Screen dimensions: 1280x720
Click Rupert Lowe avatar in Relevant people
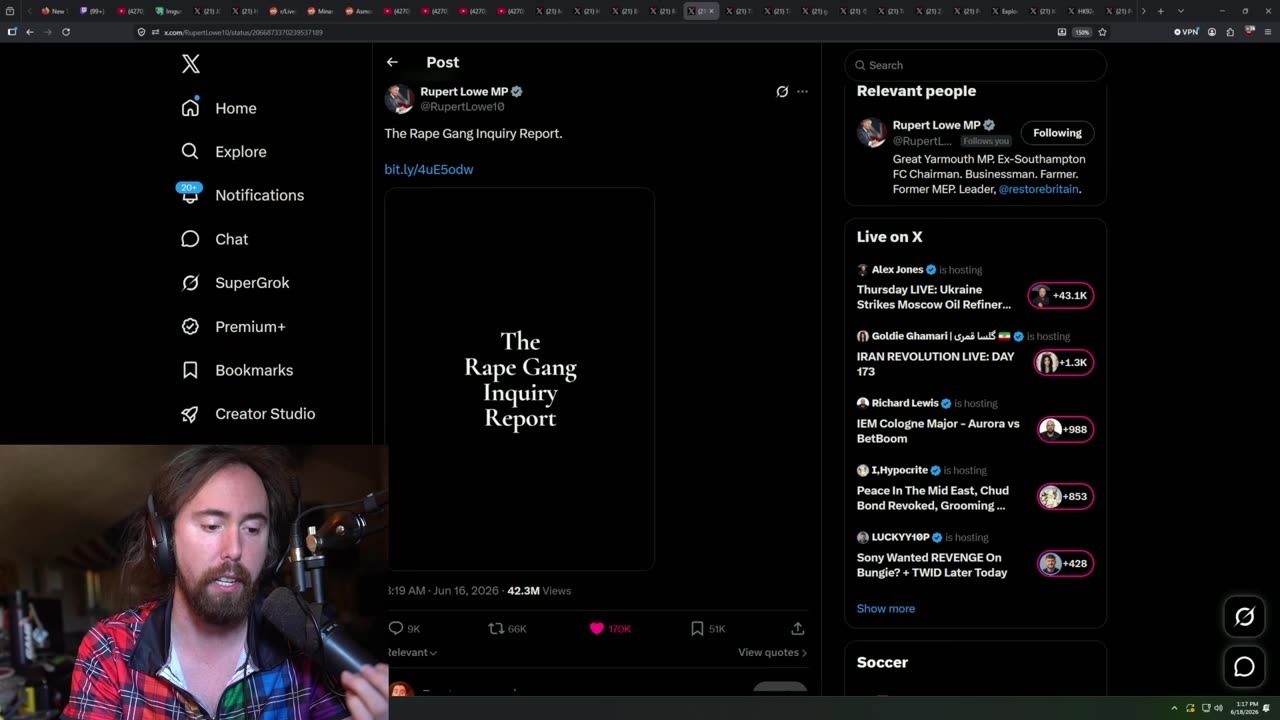pyautogui.click(x=871, y=133)
